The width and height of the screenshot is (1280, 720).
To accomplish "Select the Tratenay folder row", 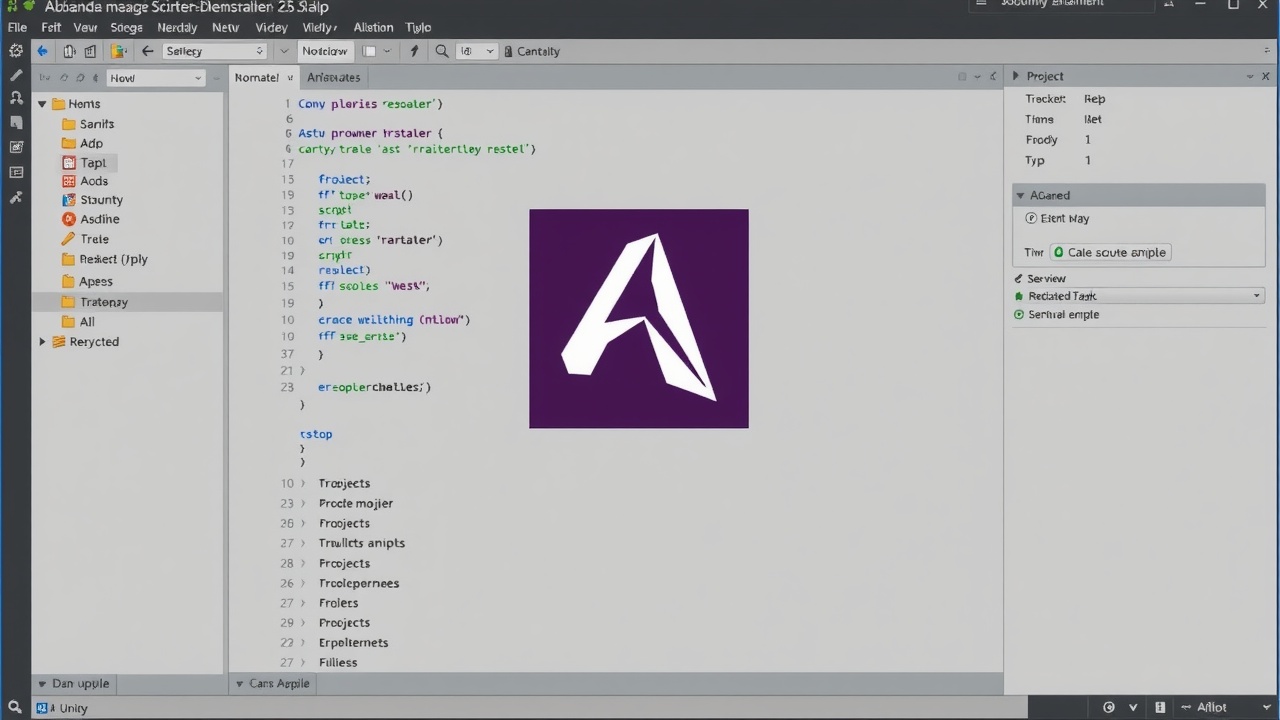I will (x=128, y=301).
